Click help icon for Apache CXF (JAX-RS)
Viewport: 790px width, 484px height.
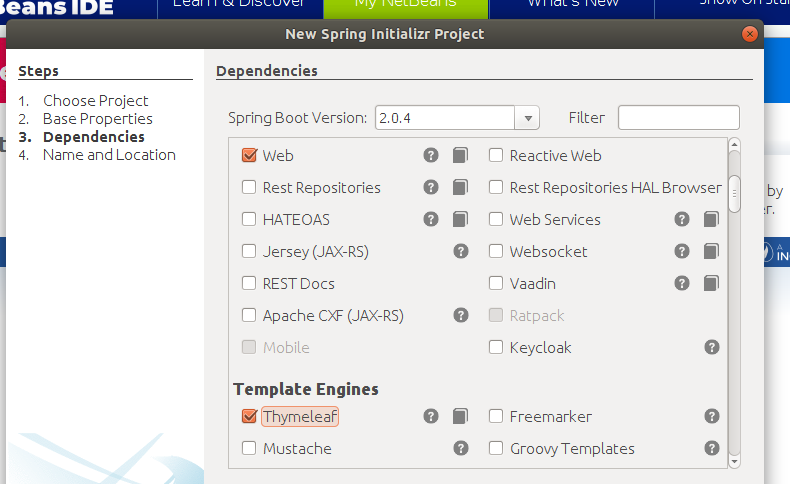[x=460, y=315]
